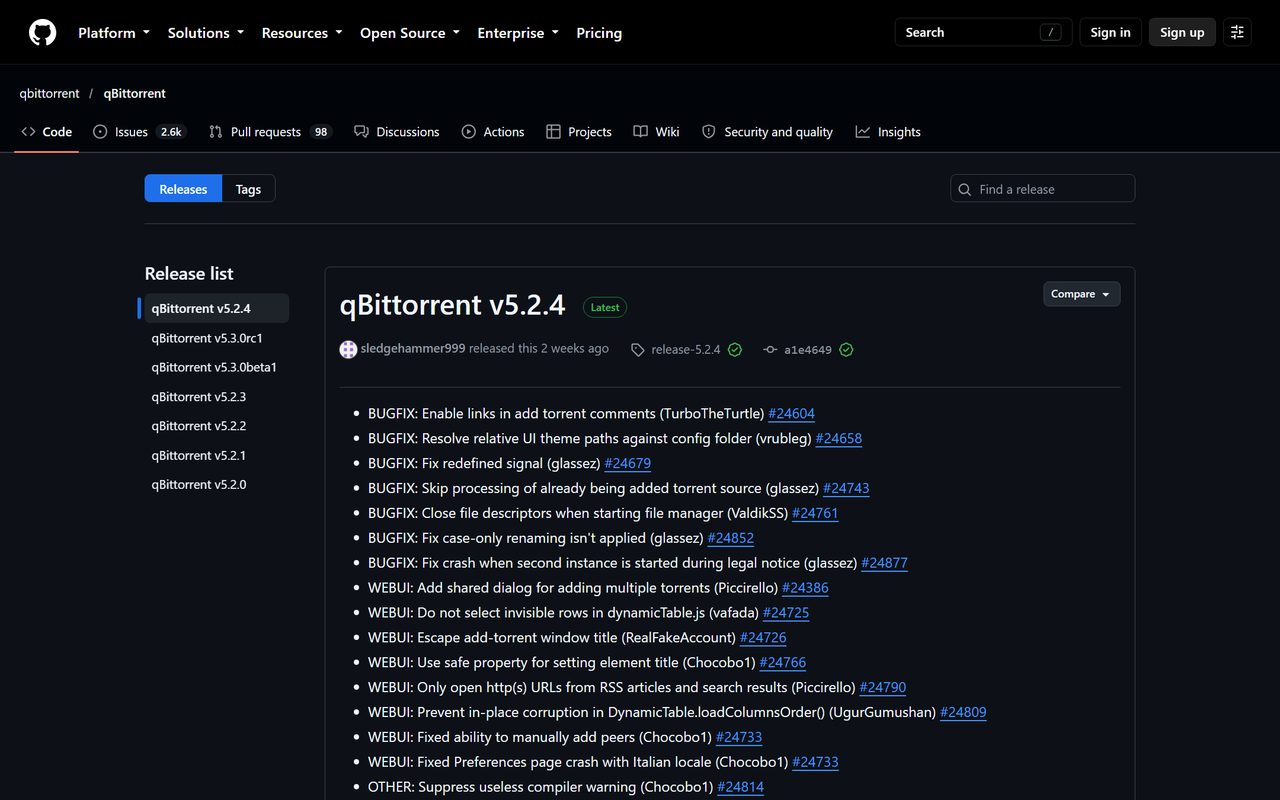Click the tag icon before release-5.2.4
The image size is (1280, 800).
[x=638, y=350]
